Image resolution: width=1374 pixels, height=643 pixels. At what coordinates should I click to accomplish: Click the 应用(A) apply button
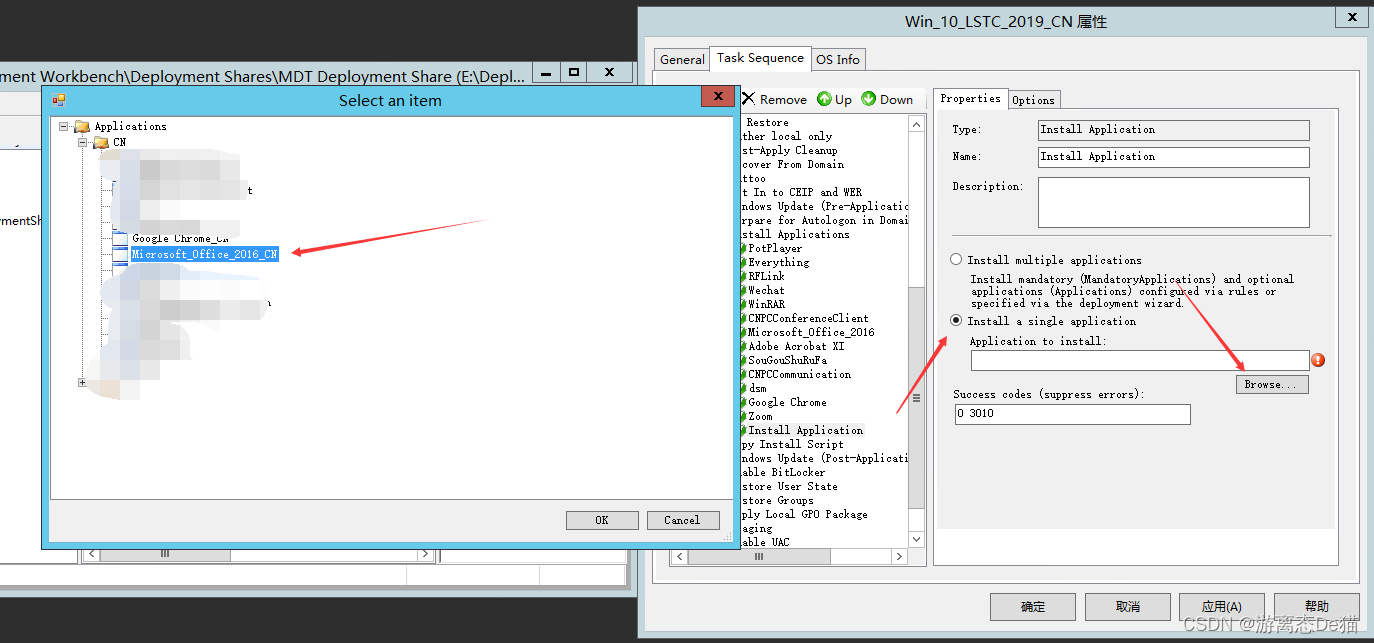pos(1221,606)
